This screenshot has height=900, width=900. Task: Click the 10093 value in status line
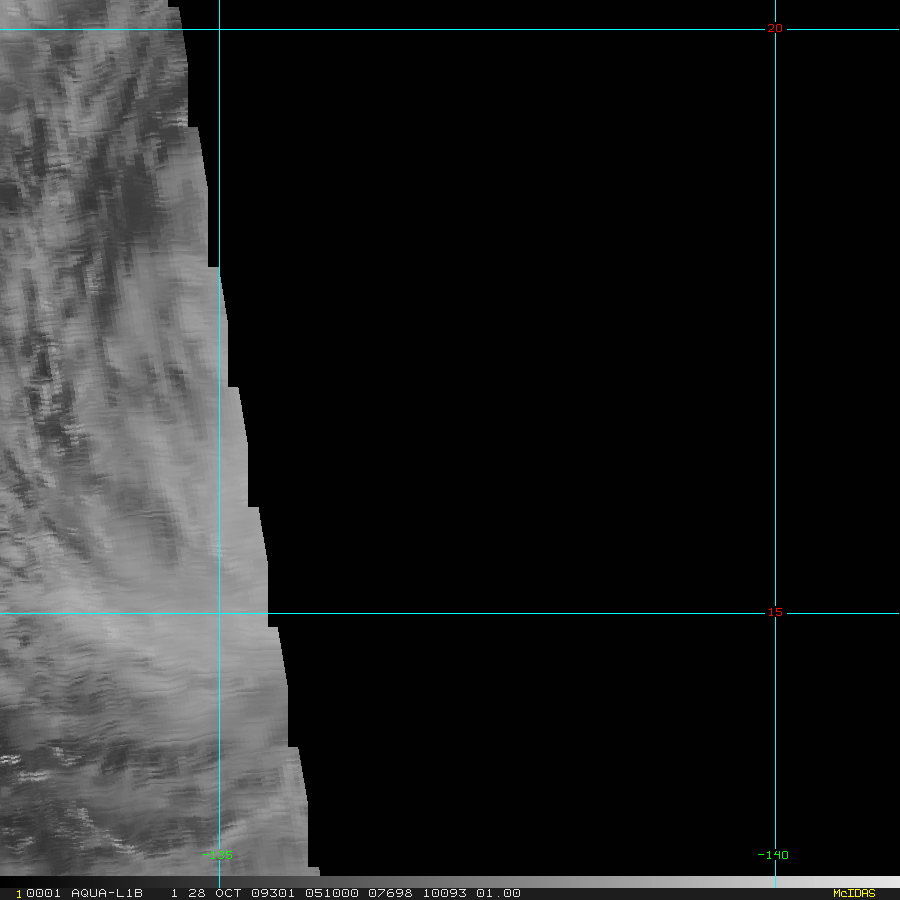click(444, 893)
